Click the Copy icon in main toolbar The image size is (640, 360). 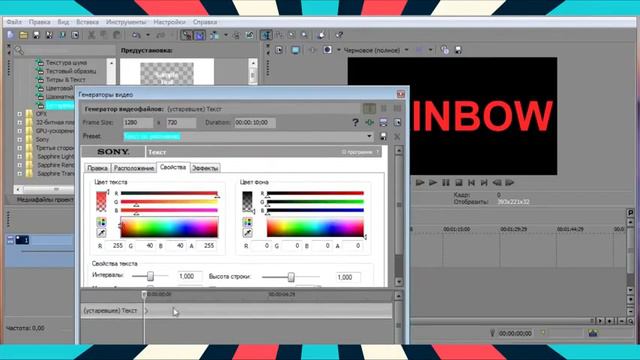tap(104, 35)
